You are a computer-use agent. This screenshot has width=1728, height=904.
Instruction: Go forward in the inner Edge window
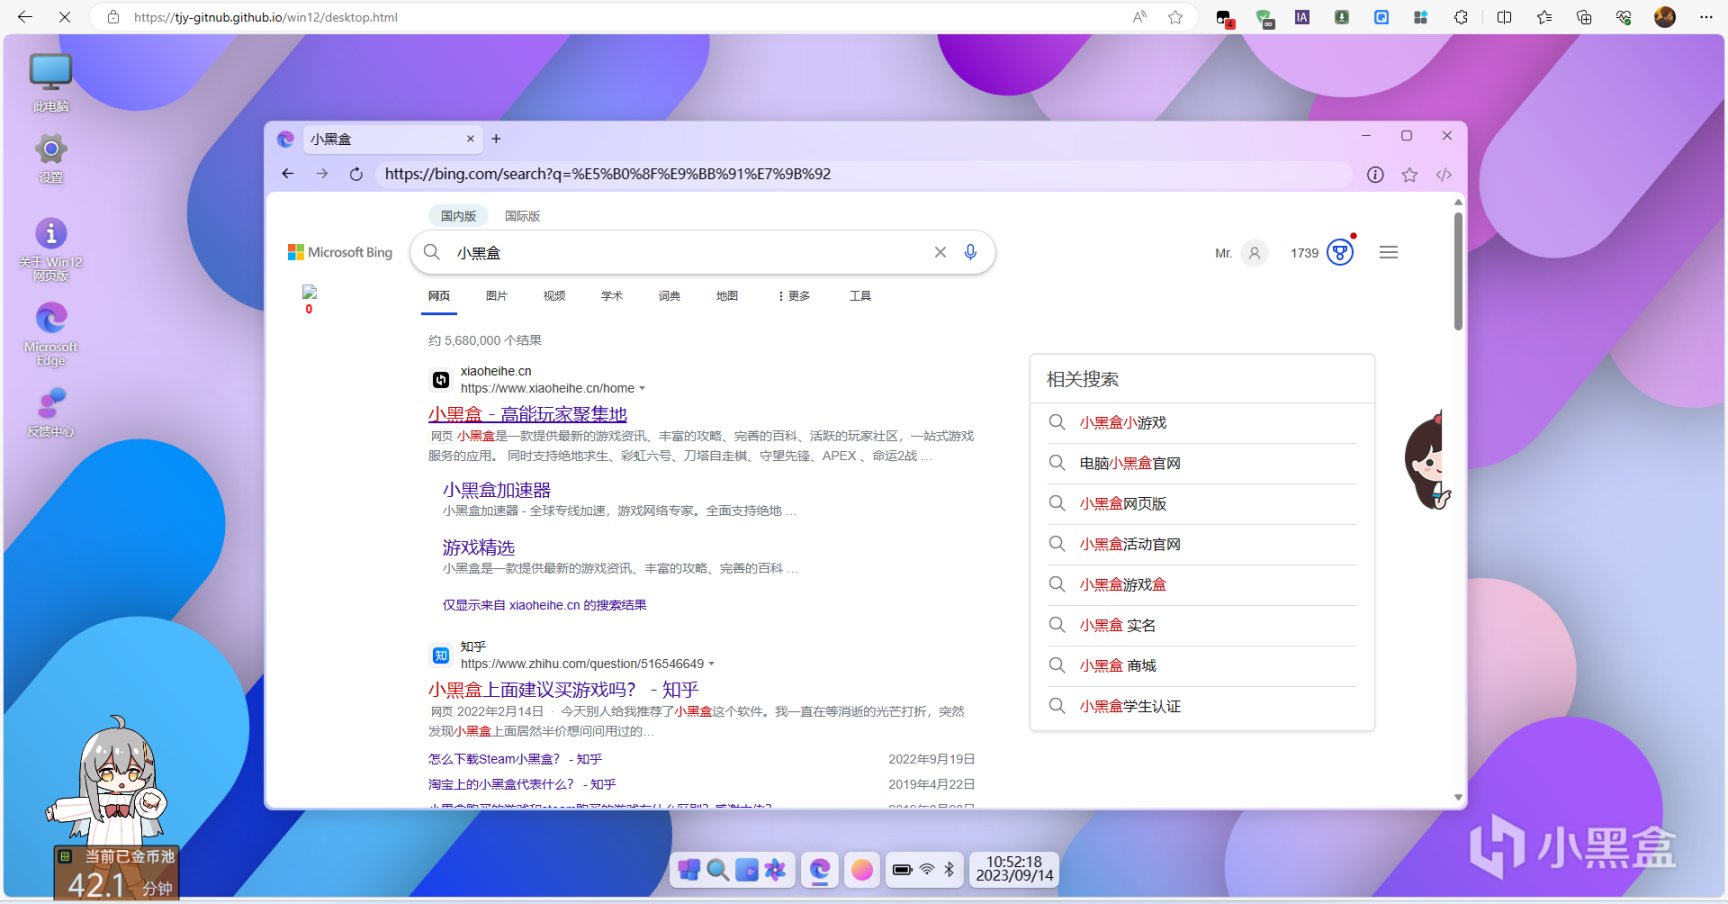[322, 174]
